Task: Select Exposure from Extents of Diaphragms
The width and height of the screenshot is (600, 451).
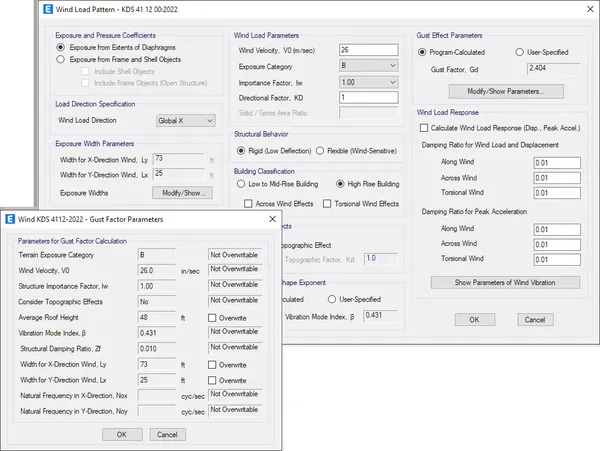Action: (60, 47)
